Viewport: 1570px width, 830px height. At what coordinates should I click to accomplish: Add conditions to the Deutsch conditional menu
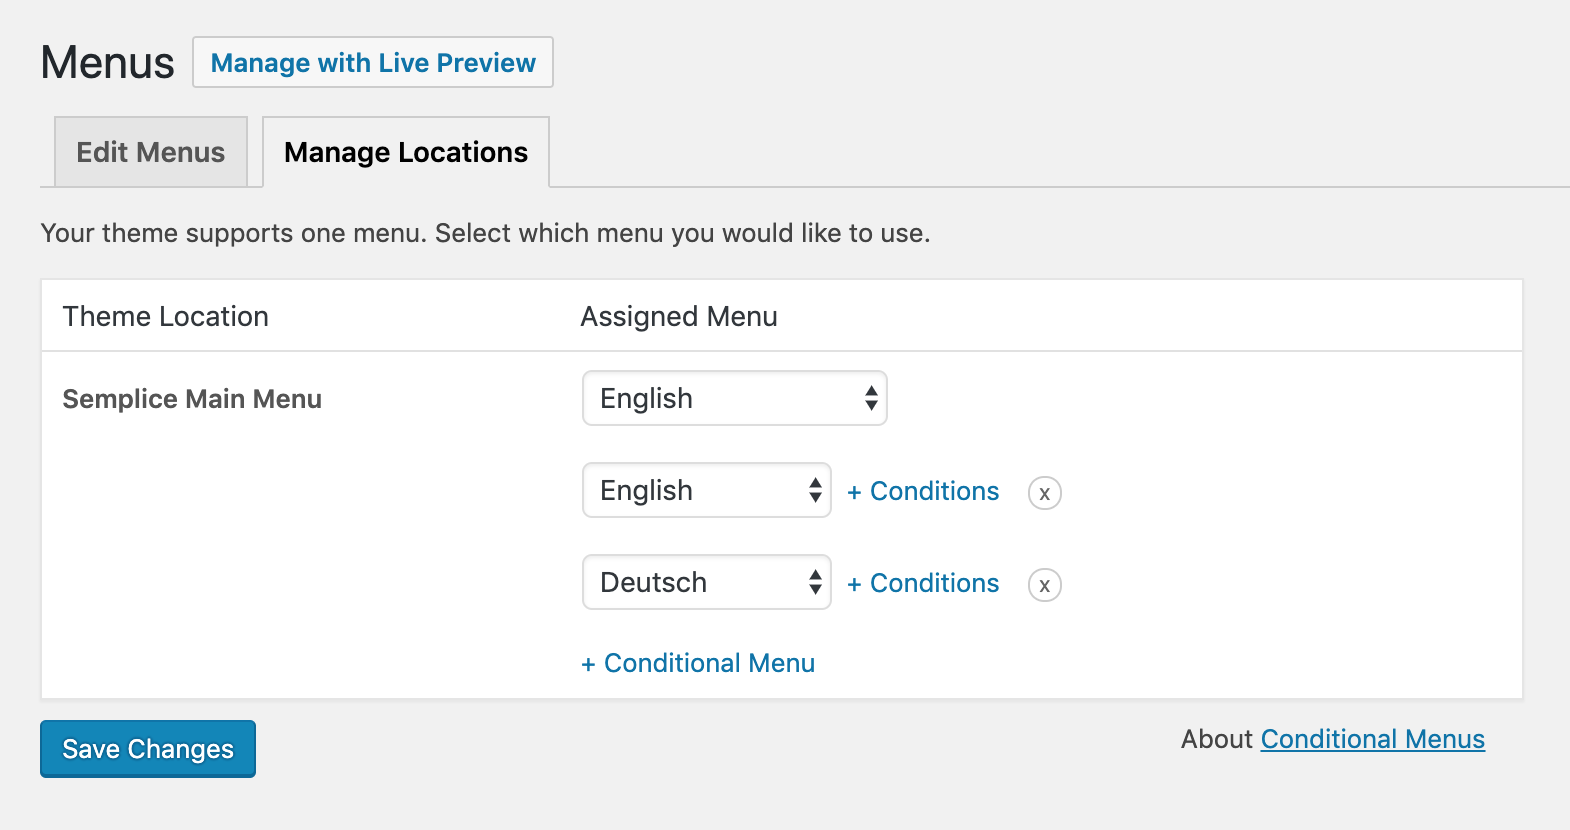pyautogui.click(x=923, y=583)
